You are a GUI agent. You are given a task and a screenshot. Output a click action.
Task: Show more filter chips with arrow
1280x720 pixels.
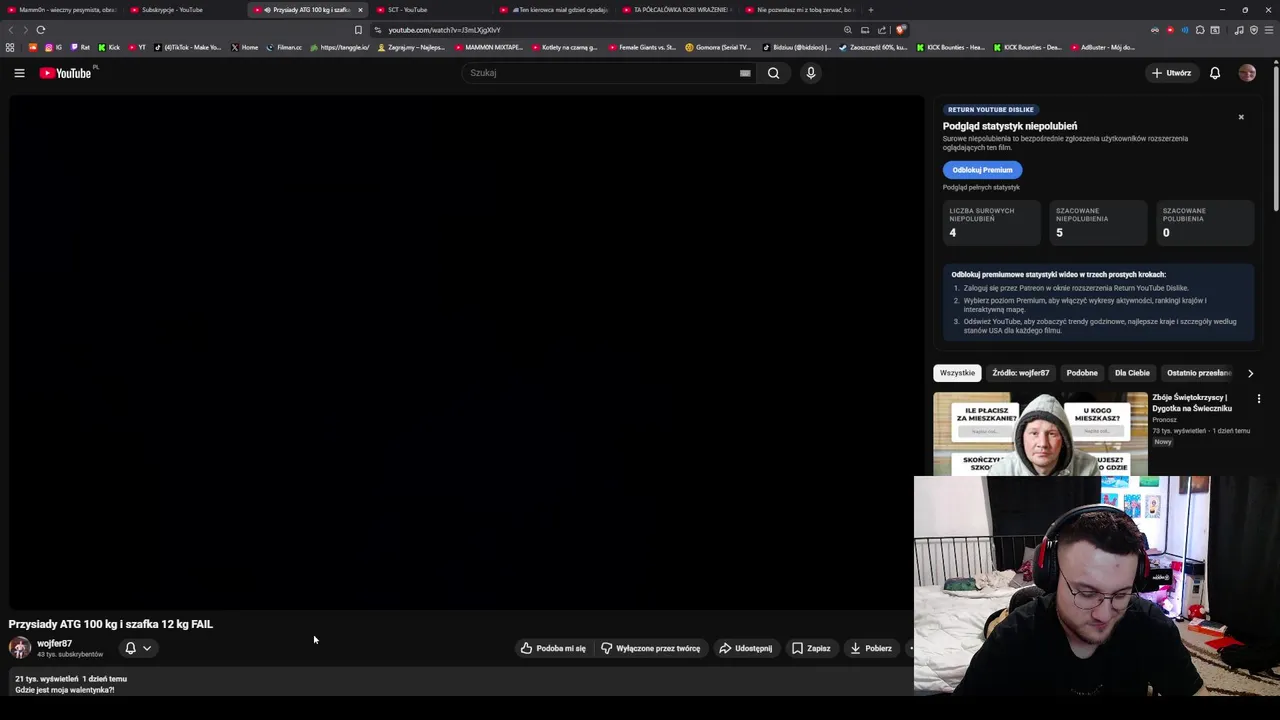point(1250,373)
